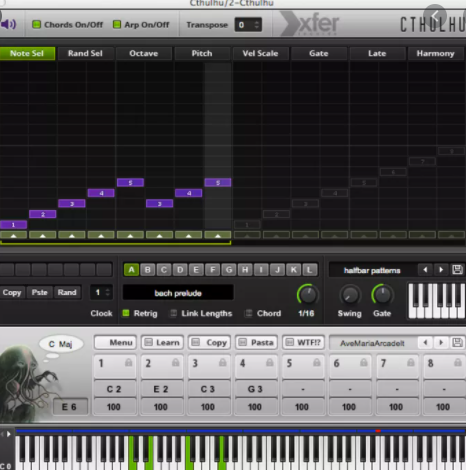
Task: Click the 1/16 rate knob
Action: pyautogui.click(x=307, y=295)
